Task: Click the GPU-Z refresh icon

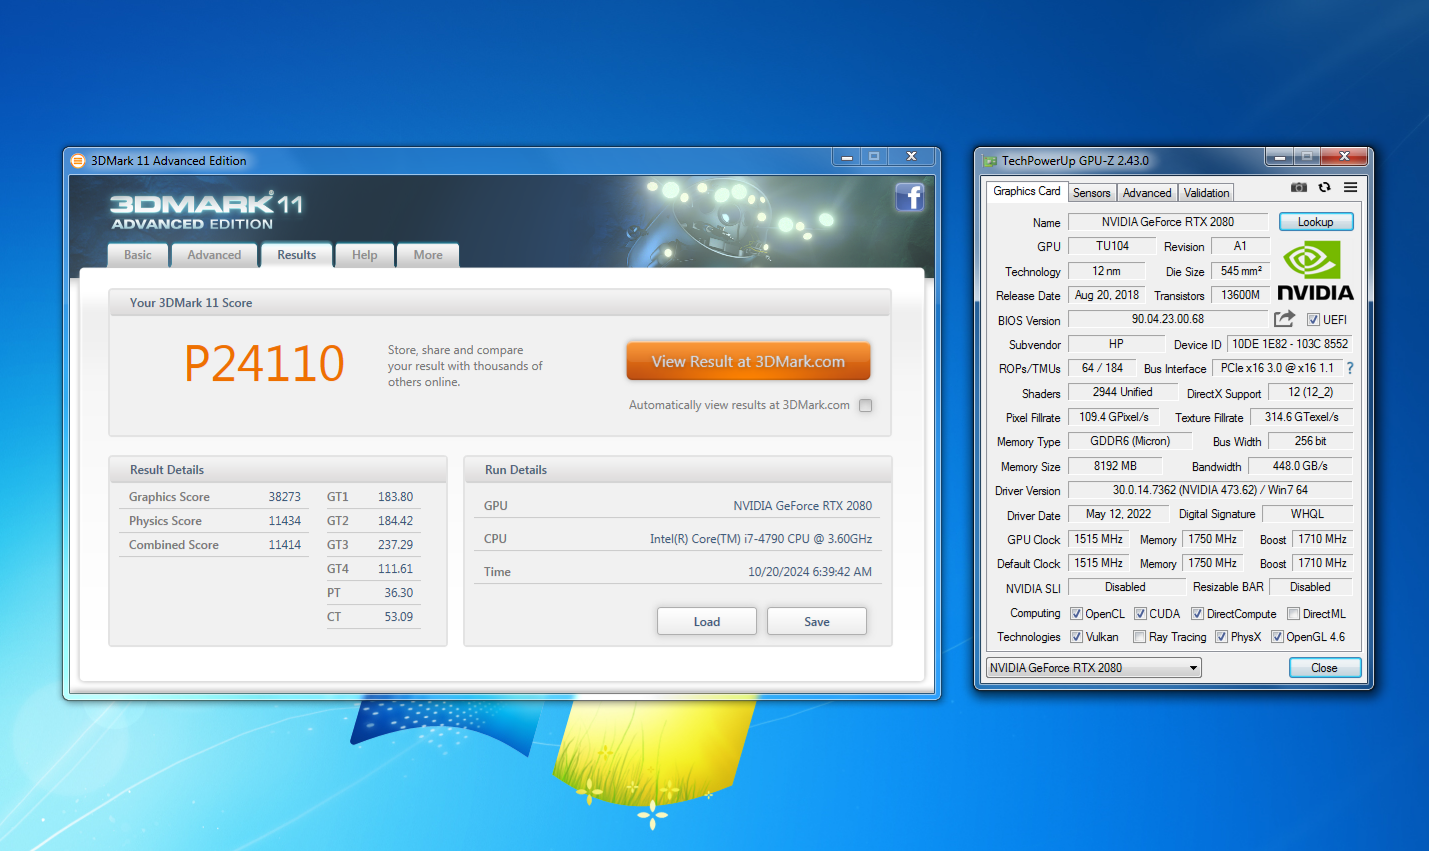Action: [x=1325, y=187]
